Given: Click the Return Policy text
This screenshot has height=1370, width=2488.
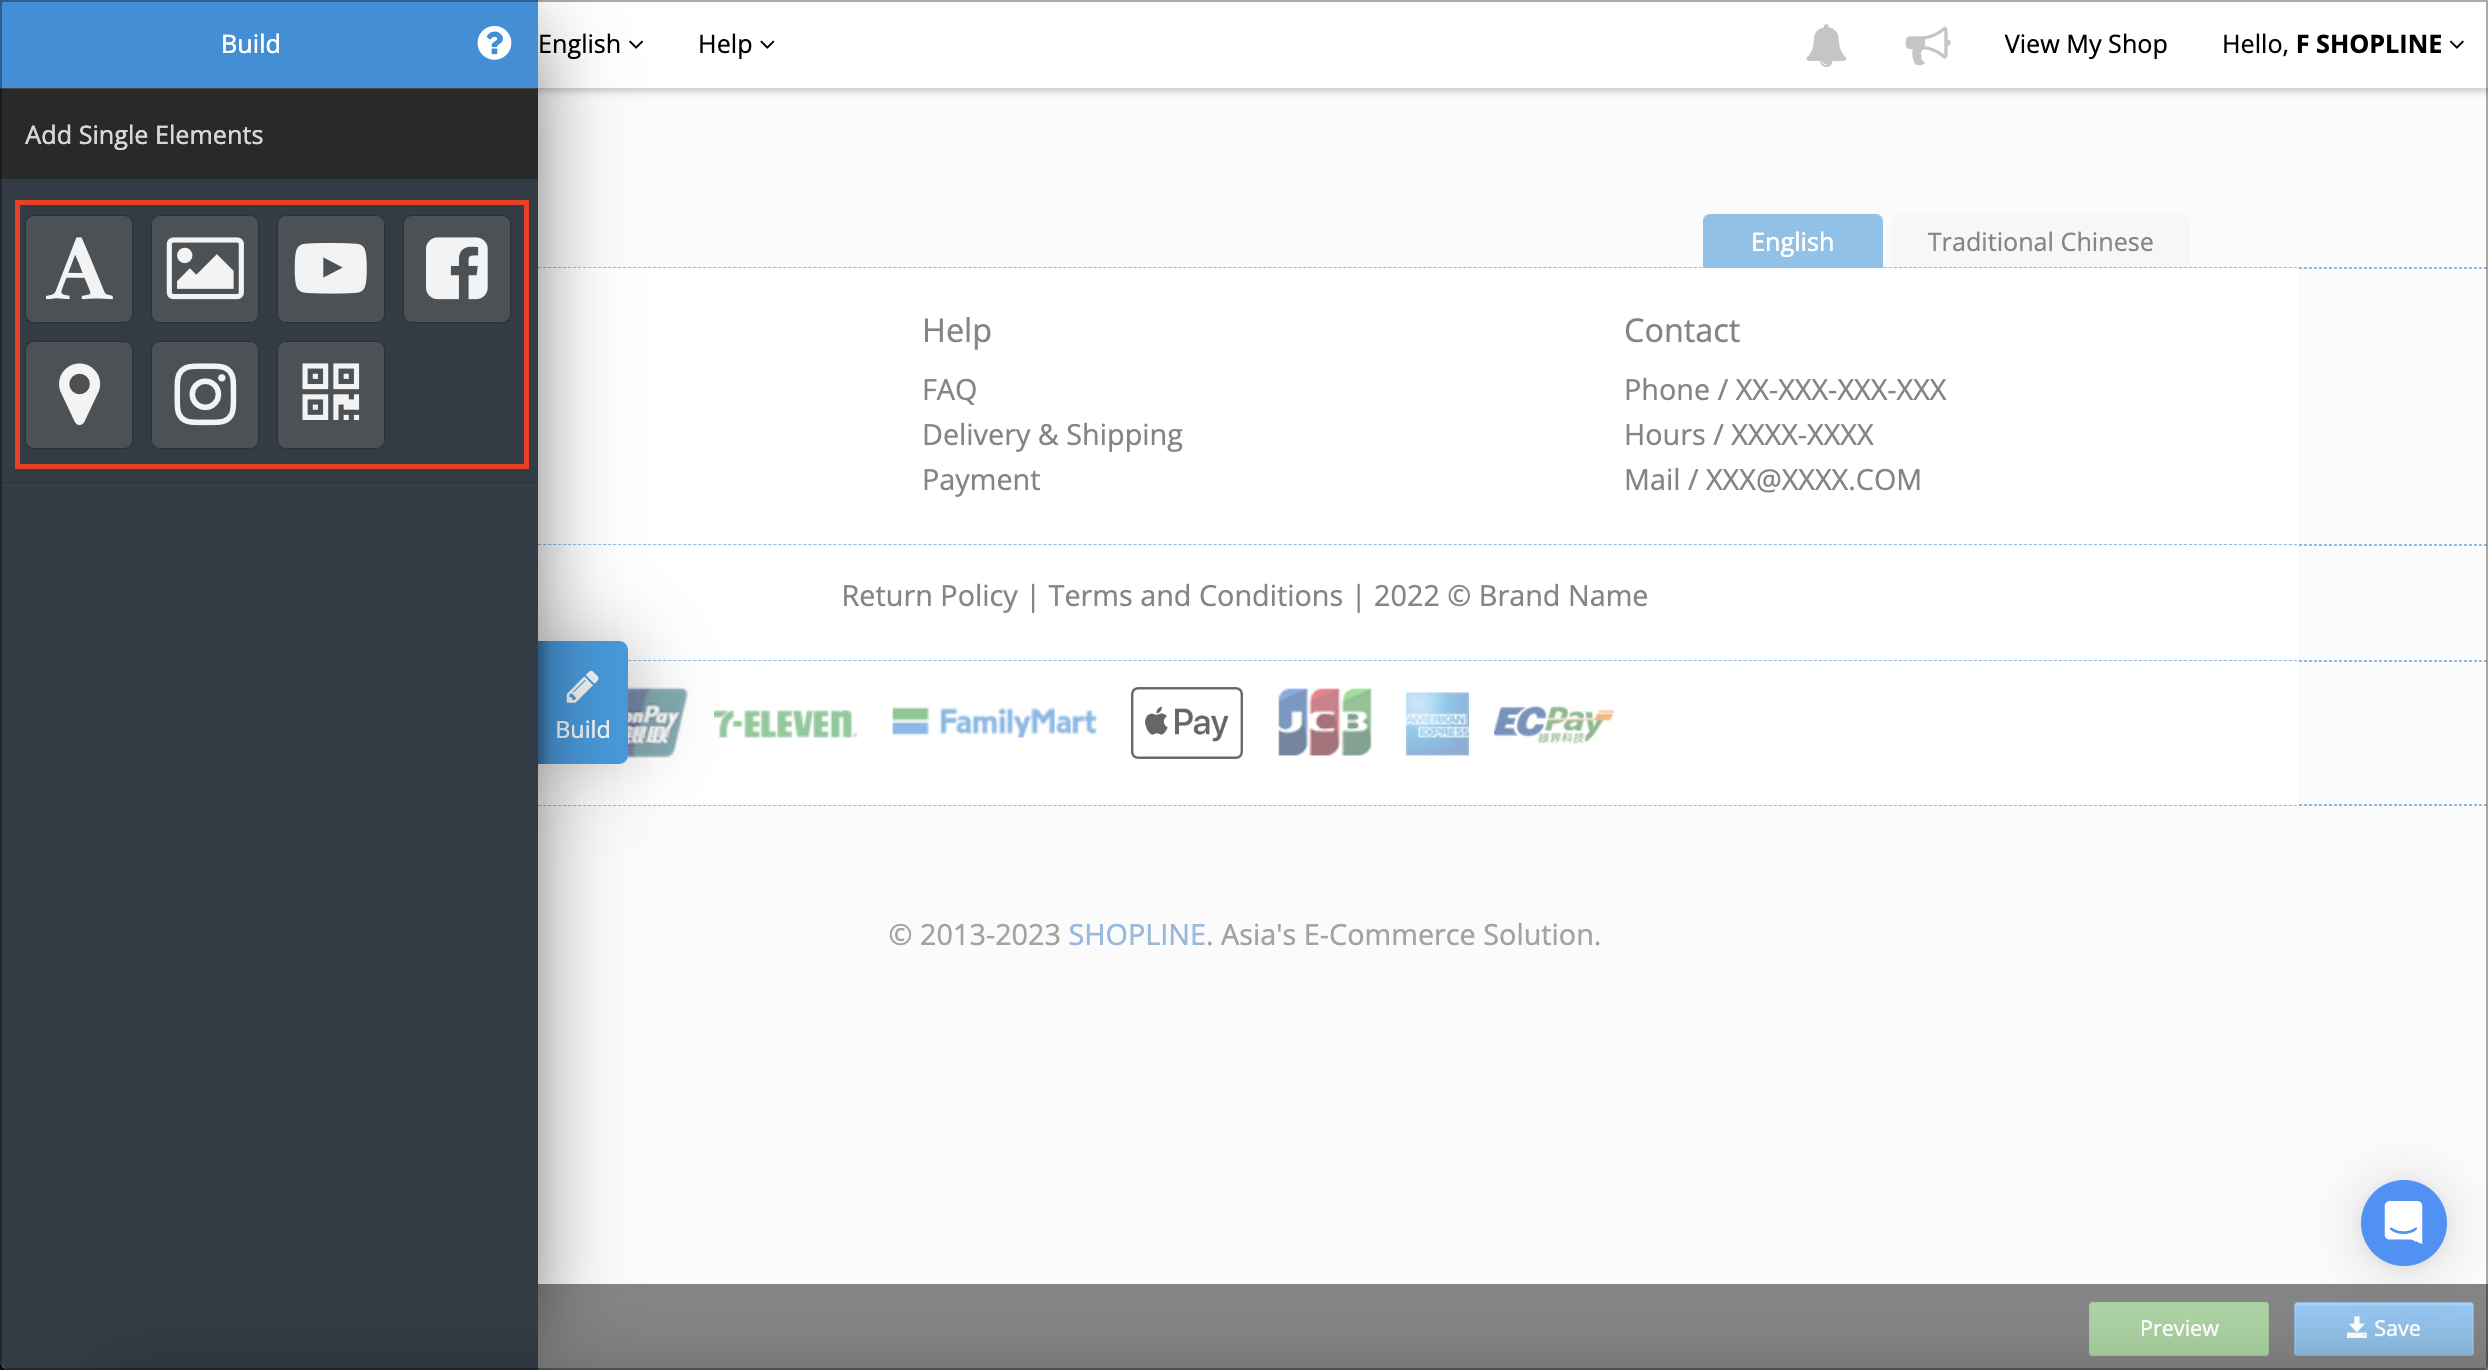Looking at the screenshot, I should (x=929, y=595).
